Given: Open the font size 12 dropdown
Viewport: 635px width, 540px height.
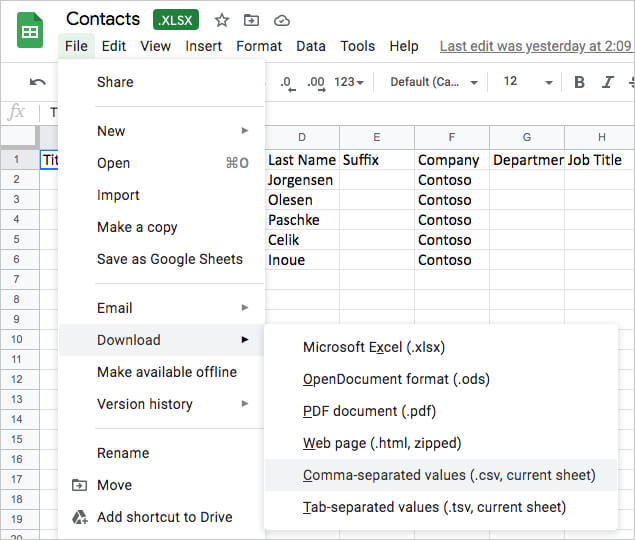Looking at the screenshot, I should click(522, 82).
